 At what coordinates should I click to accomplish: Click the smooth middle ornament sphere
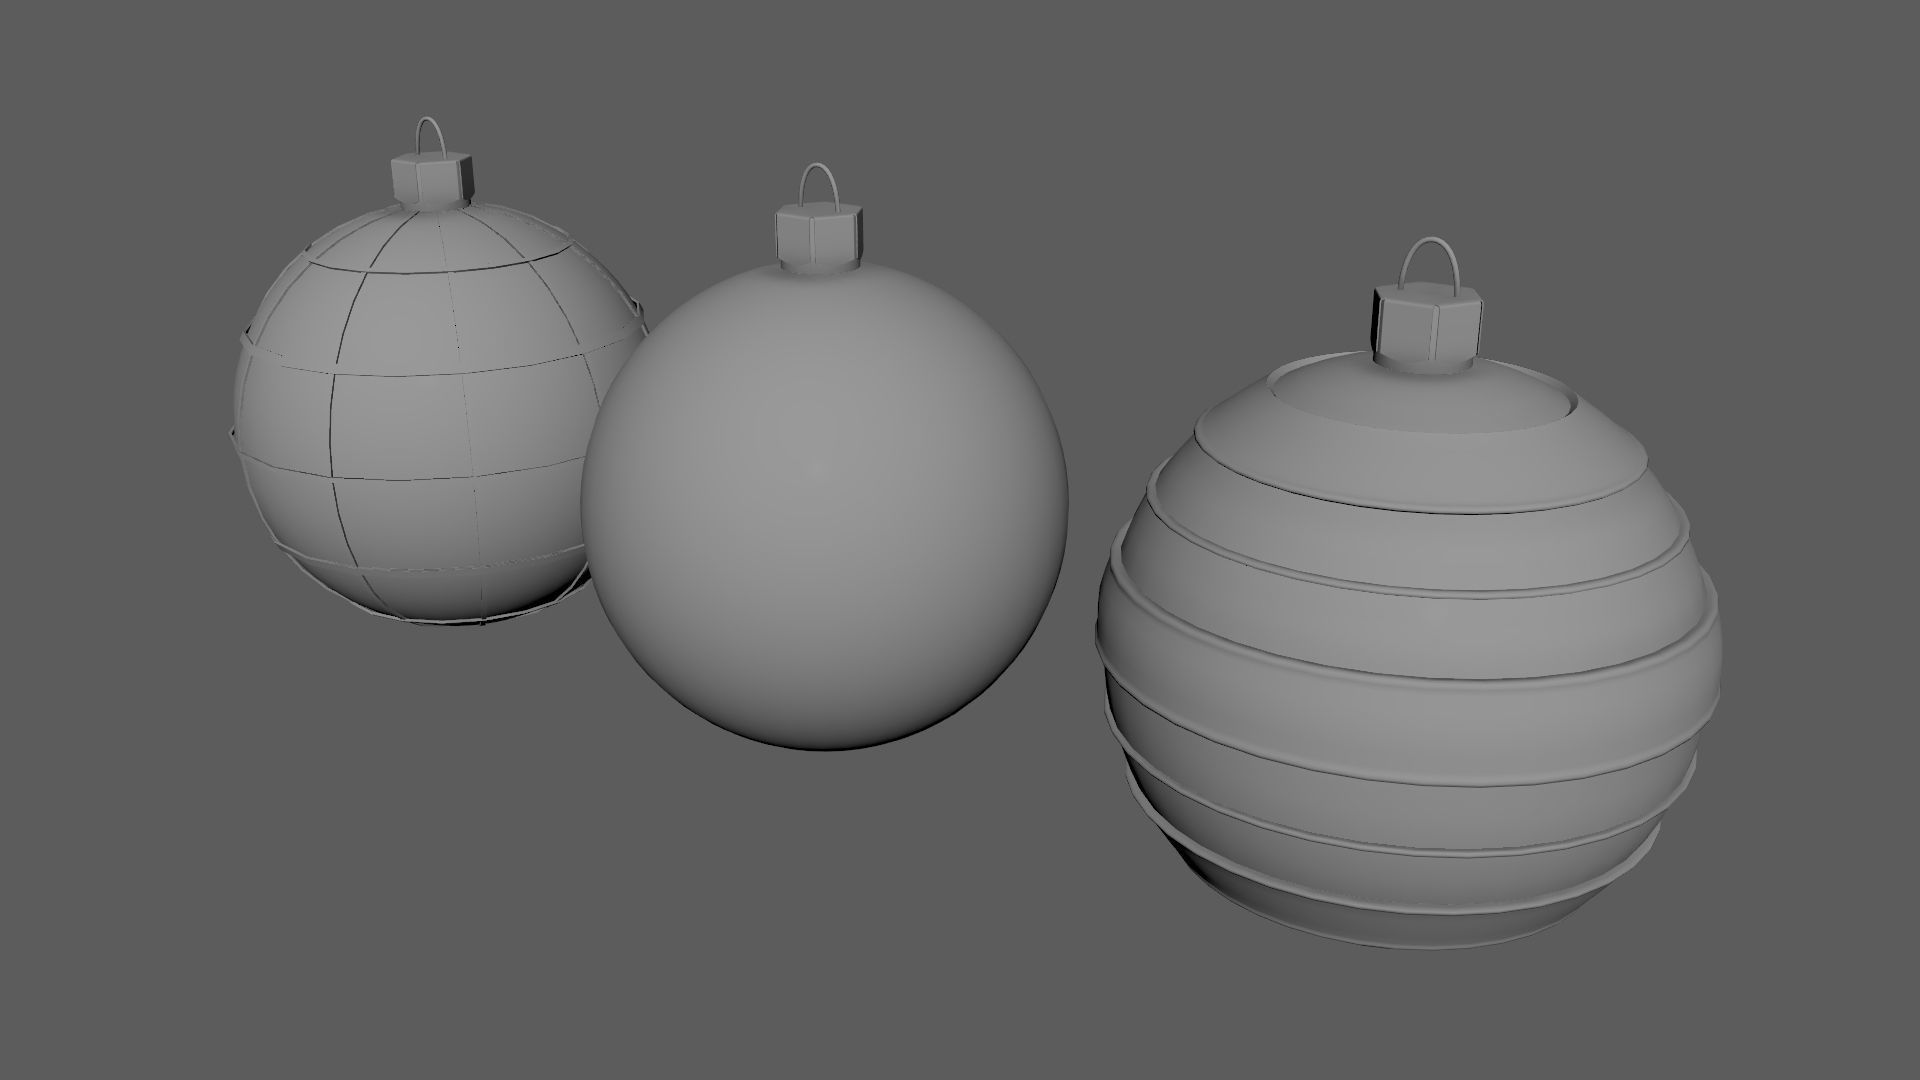824,500
